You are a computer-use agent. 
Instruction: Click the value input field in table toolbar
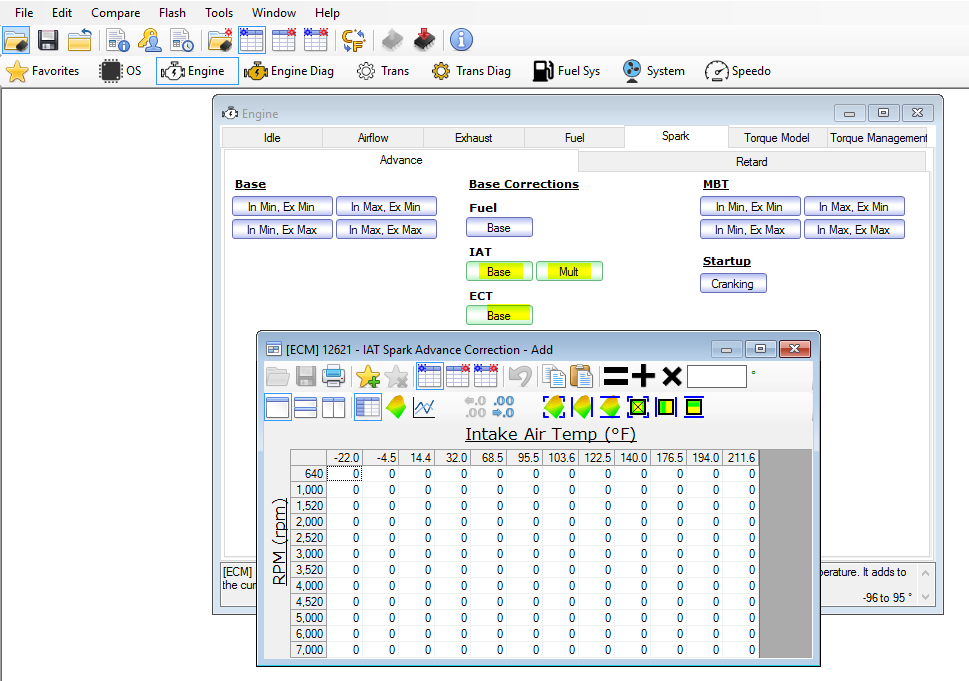(x=717, y=376)
